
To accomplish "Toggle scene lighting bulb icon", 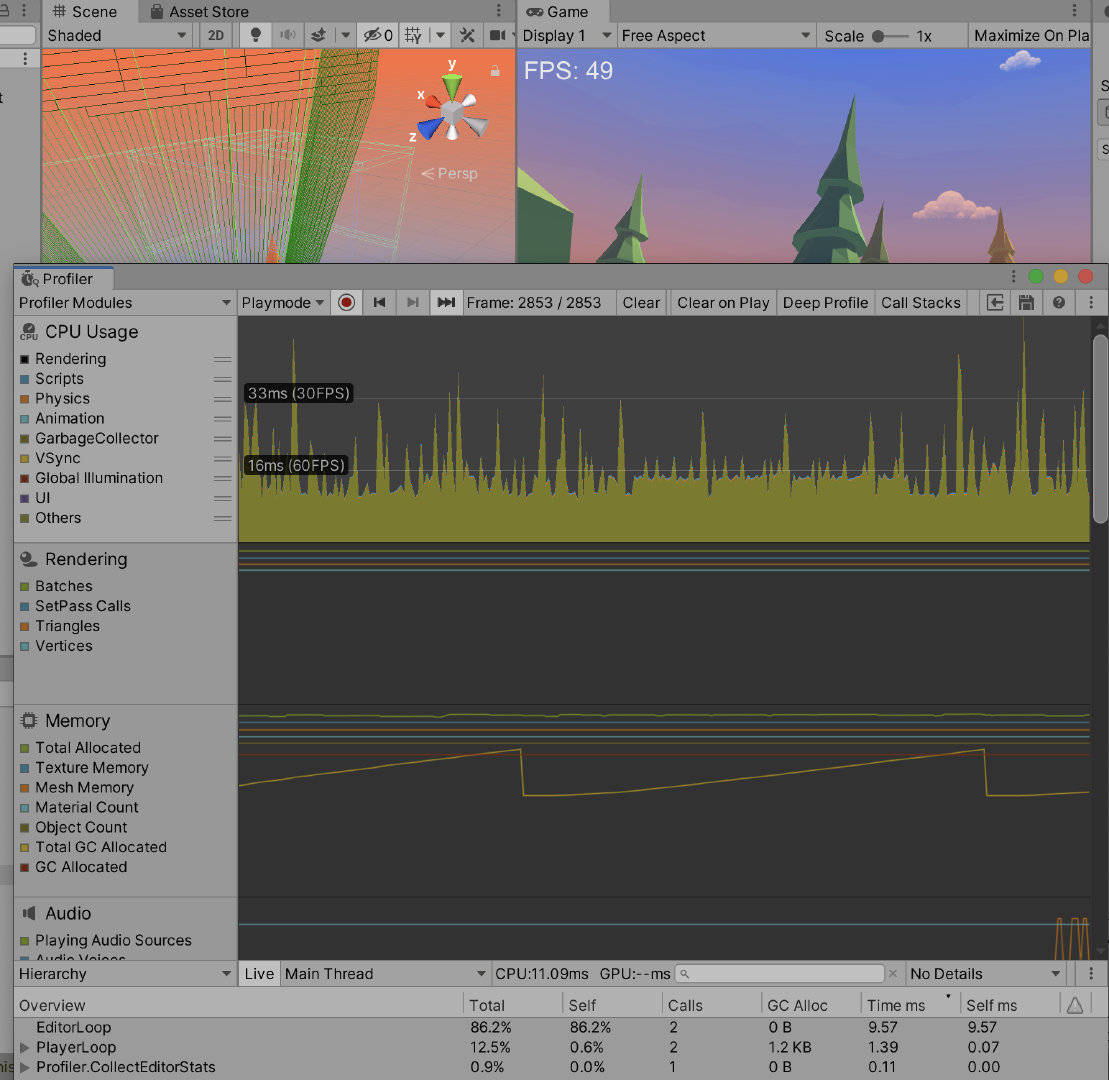I will (x=256, y=35).
